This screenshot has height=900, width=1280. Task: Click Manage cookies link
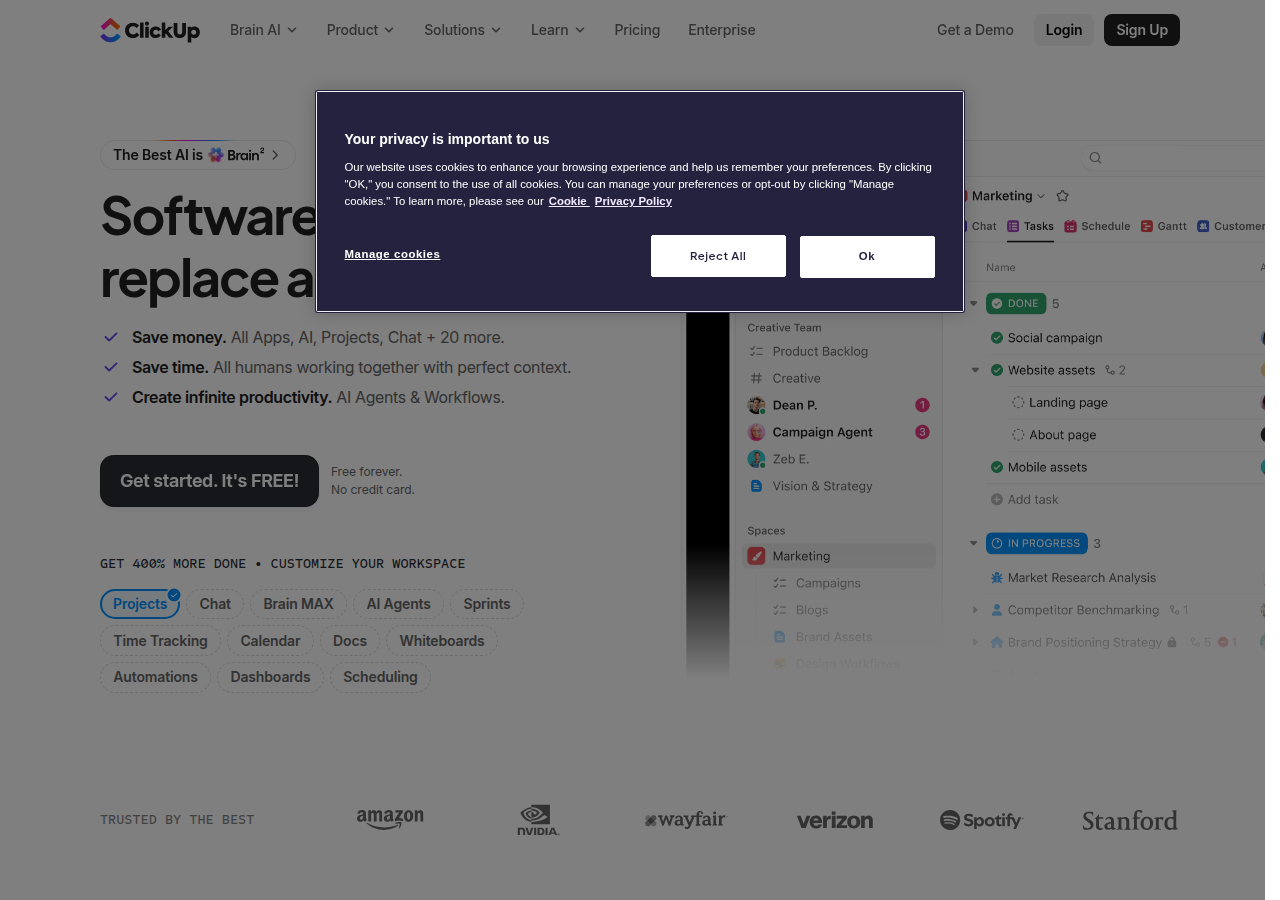tap(392, 254)
